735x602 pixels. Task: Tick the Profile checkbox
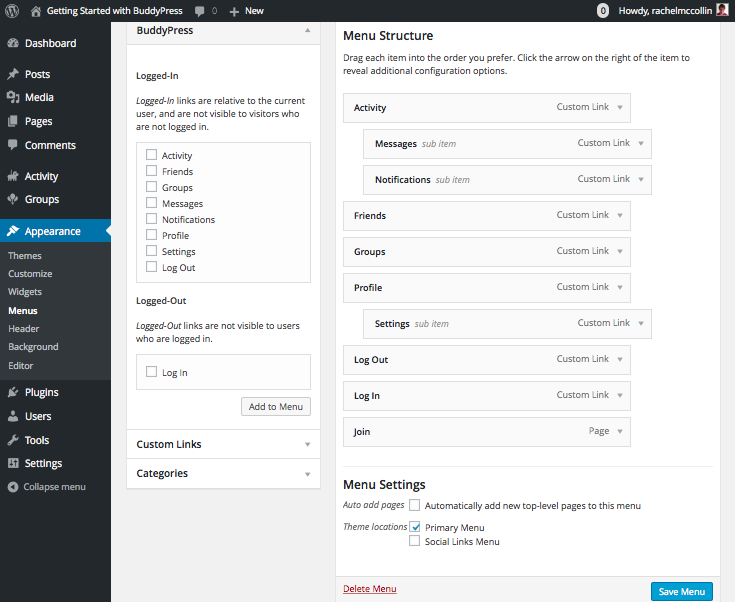[151, 234]
